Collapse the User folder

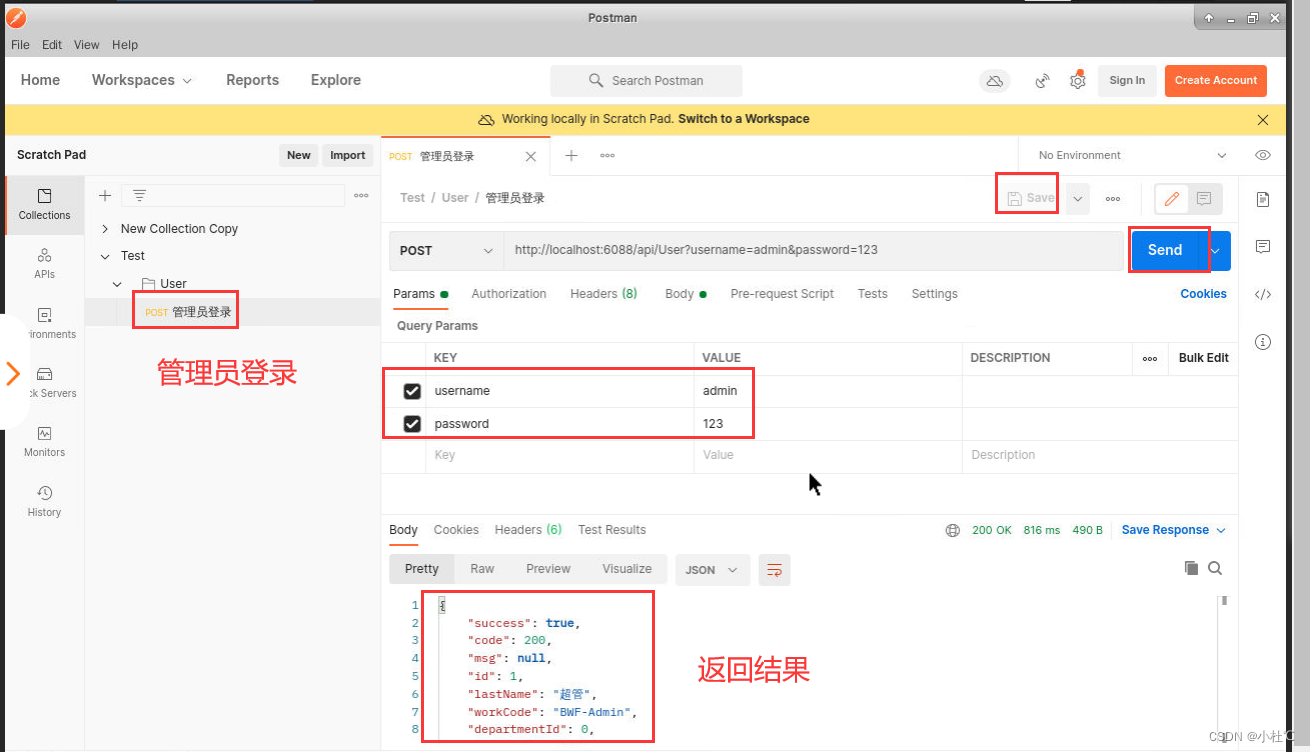tap(117, 284)
